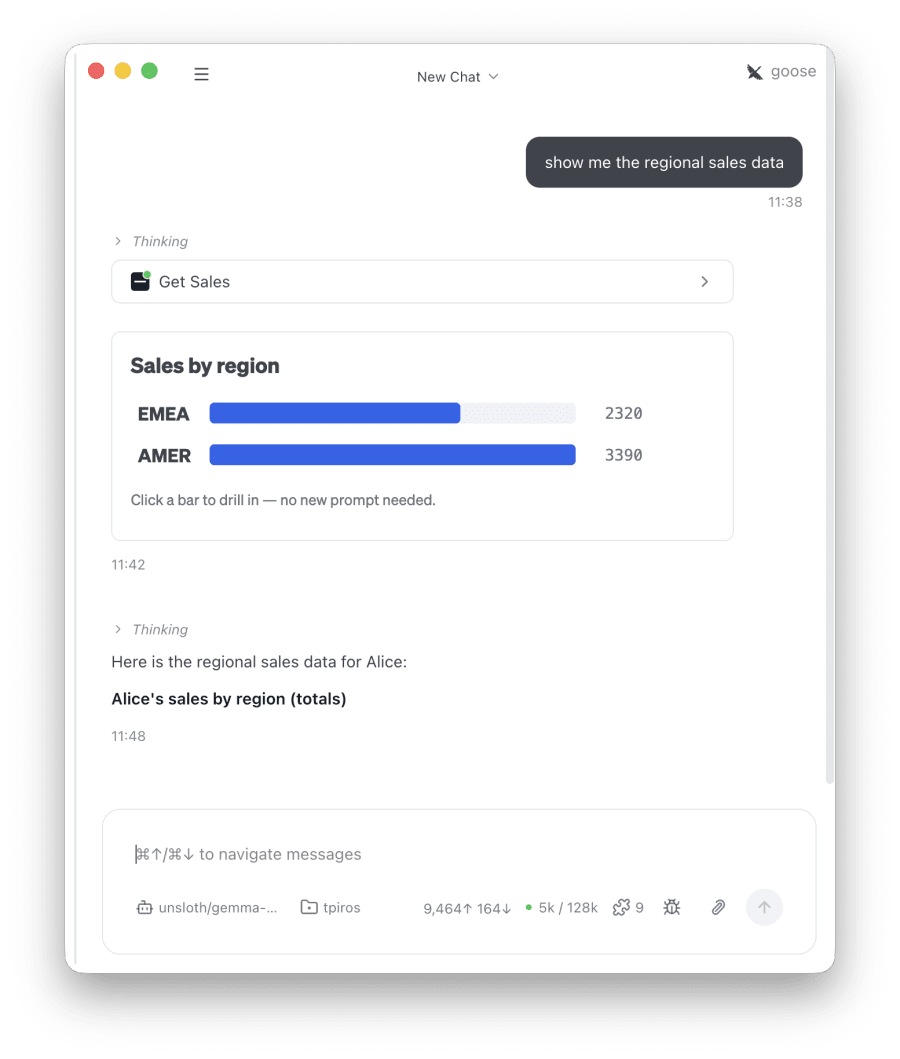This screenshot has width=900, height=1059.
Task: Expand the first Thinking section
Action: (151, 241)
